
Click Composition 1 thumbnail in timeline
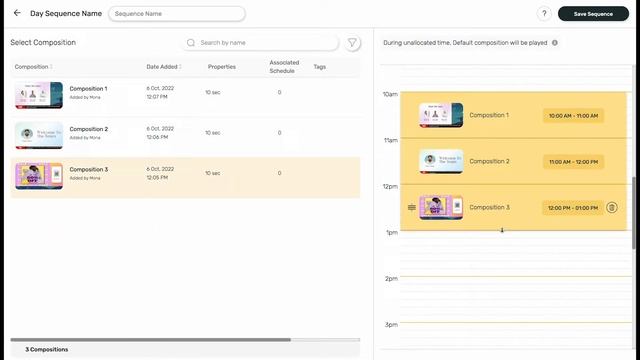441,115
